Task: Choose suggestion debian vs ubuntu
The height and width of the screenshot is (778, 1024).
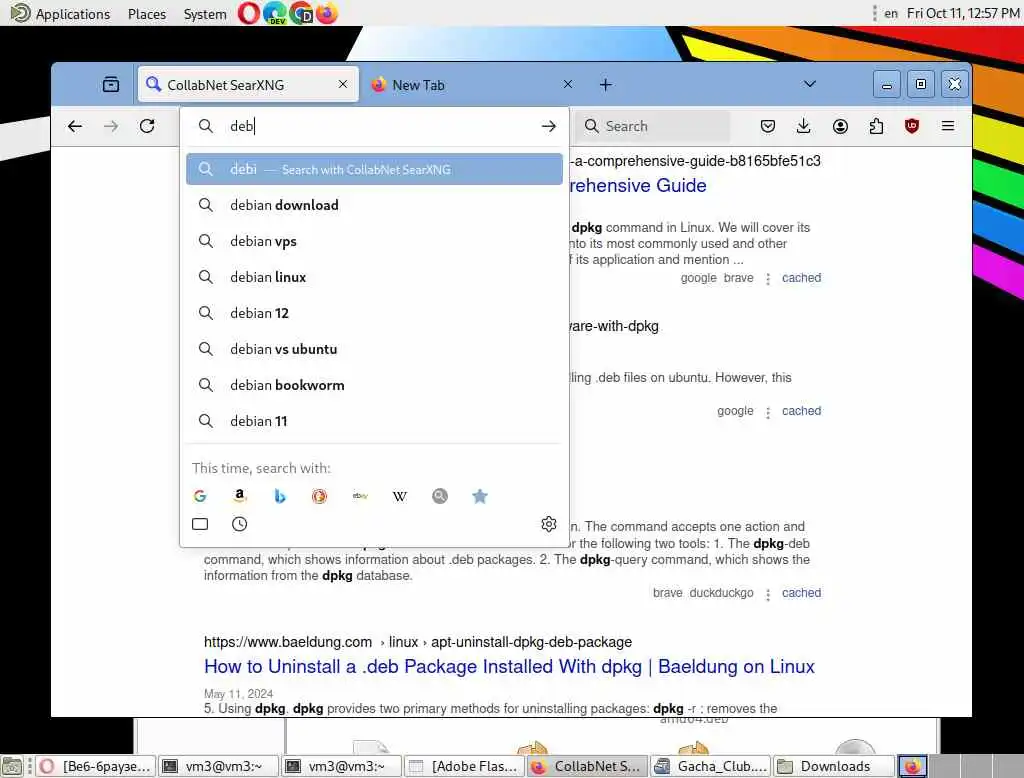Action: click(374, 349)
